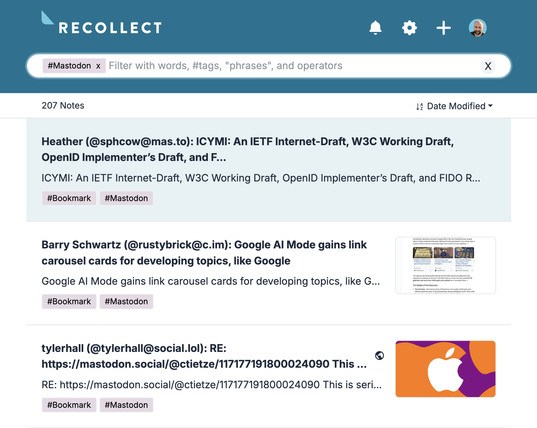Click #Mastodon tag on Barry Schwartz note
The image size is (537, 428).
click(126, 302)
